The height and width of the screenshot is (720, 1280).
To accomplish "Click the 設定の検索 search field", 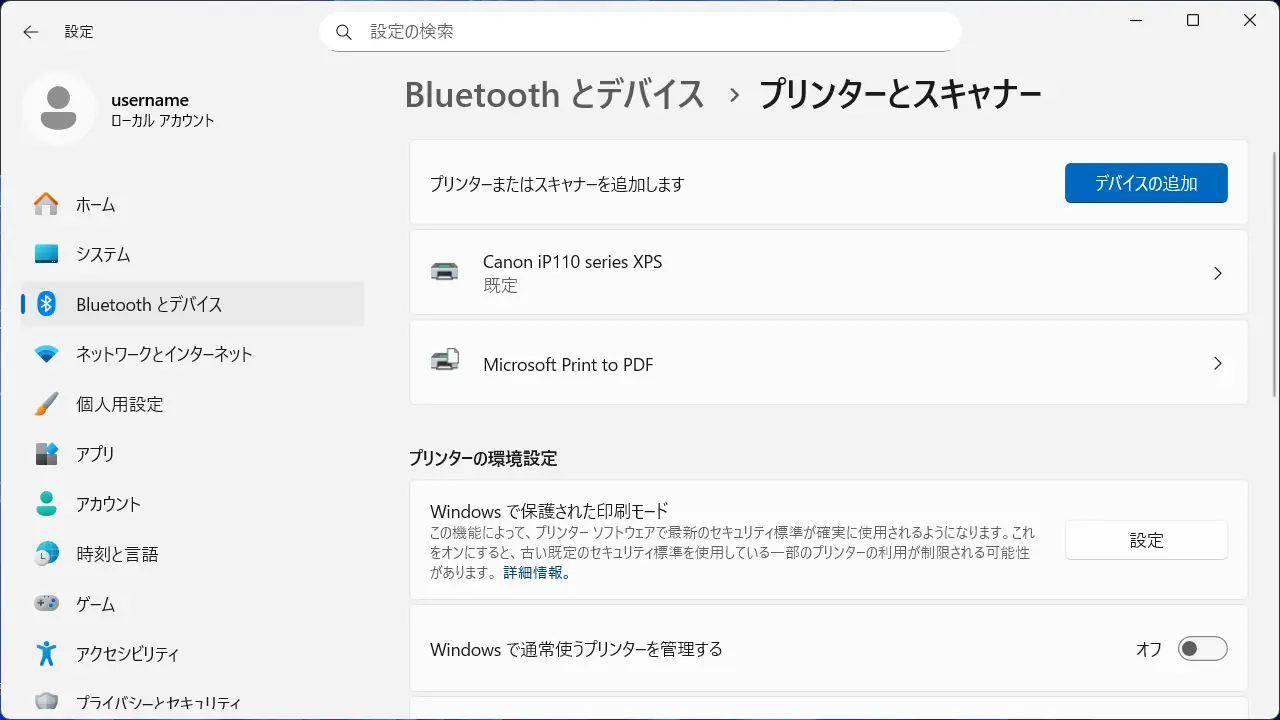I will point(640,32).
